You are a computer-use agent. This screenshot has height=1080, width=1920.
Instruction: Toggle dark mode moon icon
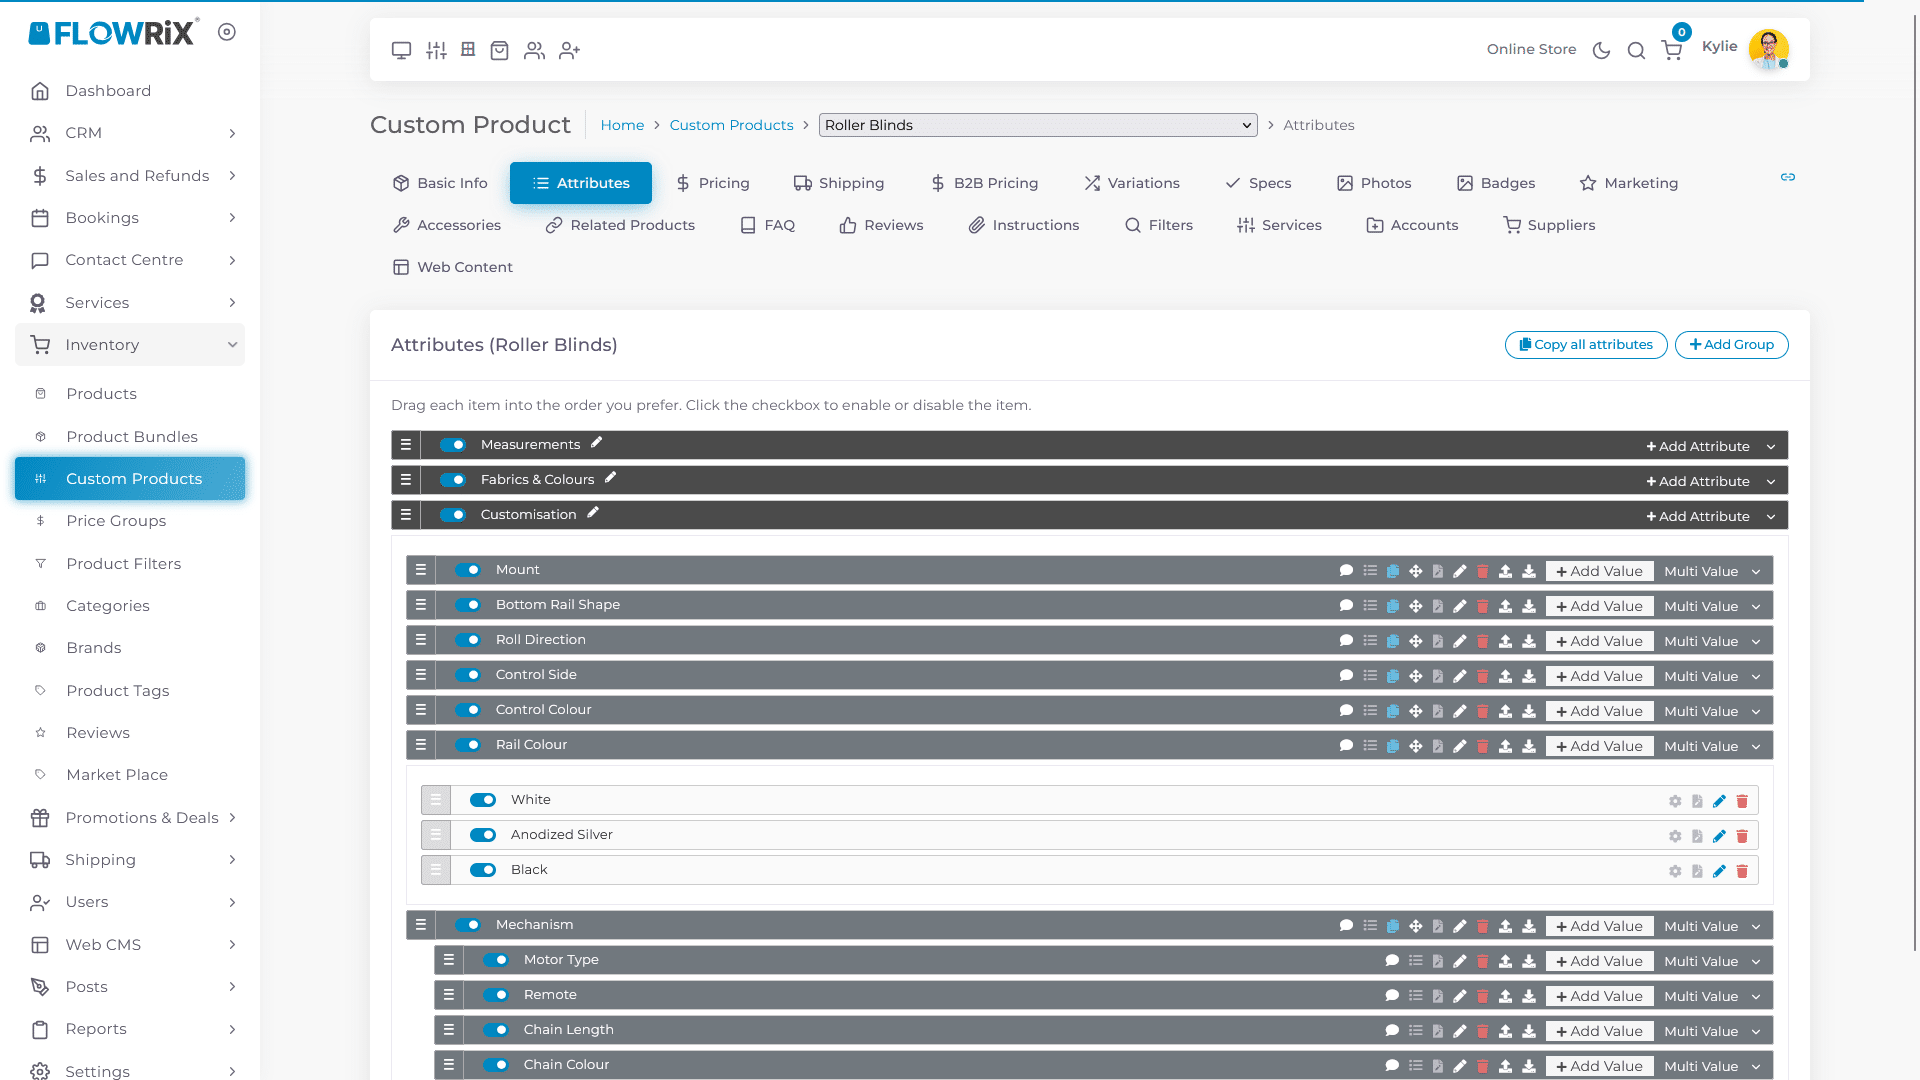[1601, 50]
